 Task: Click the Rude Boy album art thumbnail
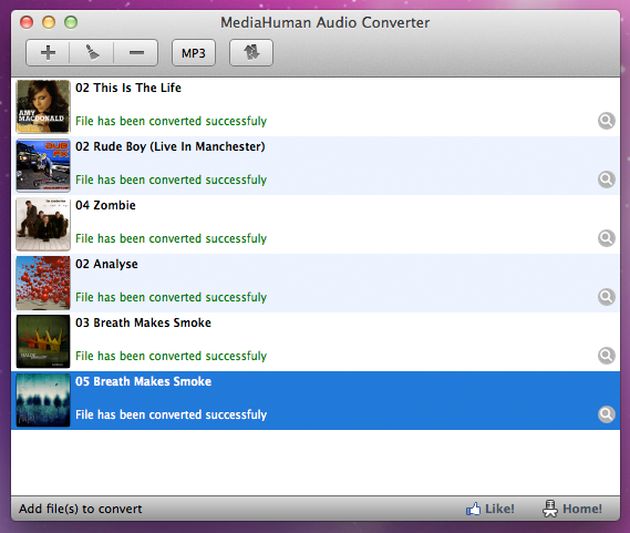pos(43,165)
